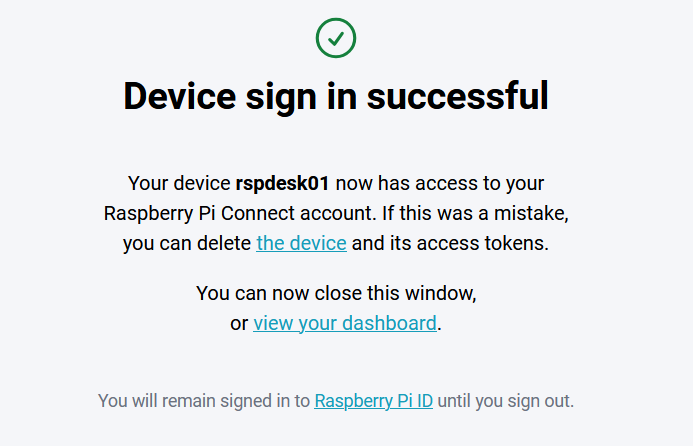Click the "until you sign out" text

point(506,401)
